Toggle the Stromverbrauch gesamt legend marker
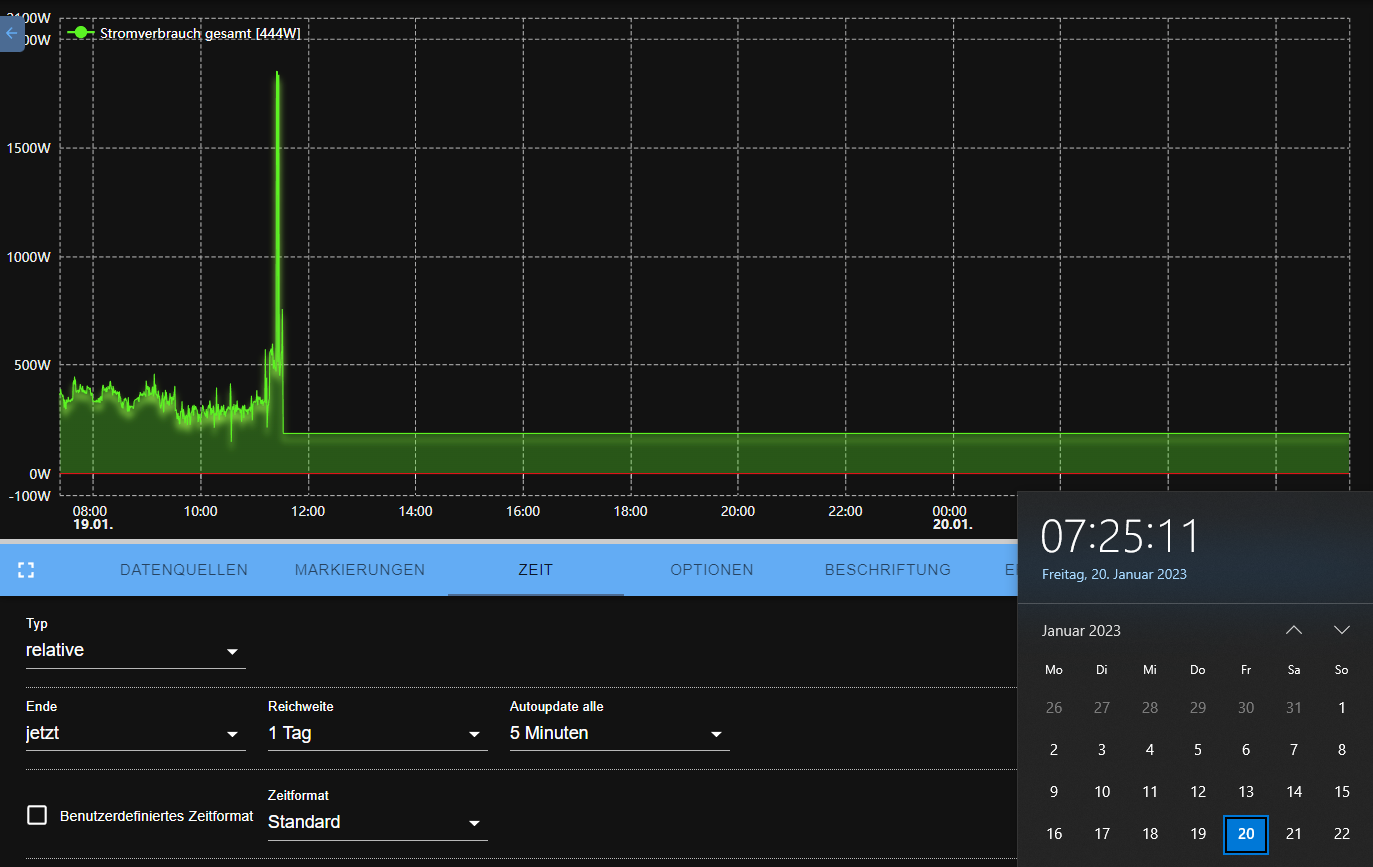The width and height of the screenshot is (1373, 867). 80,33
